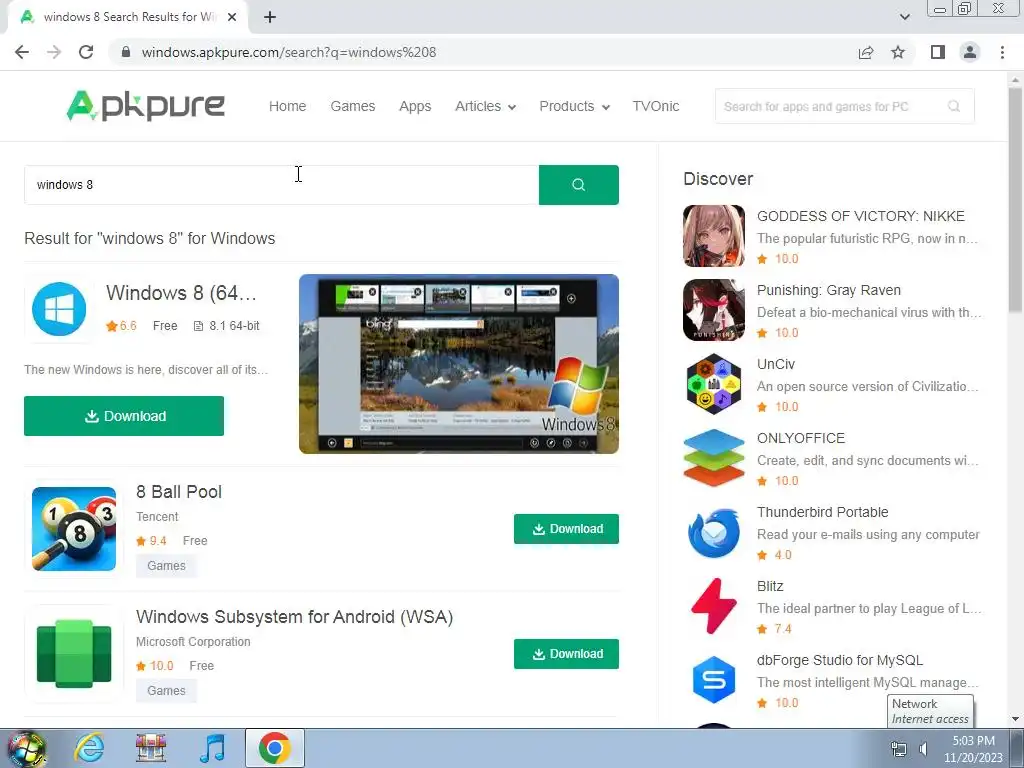Open the Blitz title link

coord(770,586)
